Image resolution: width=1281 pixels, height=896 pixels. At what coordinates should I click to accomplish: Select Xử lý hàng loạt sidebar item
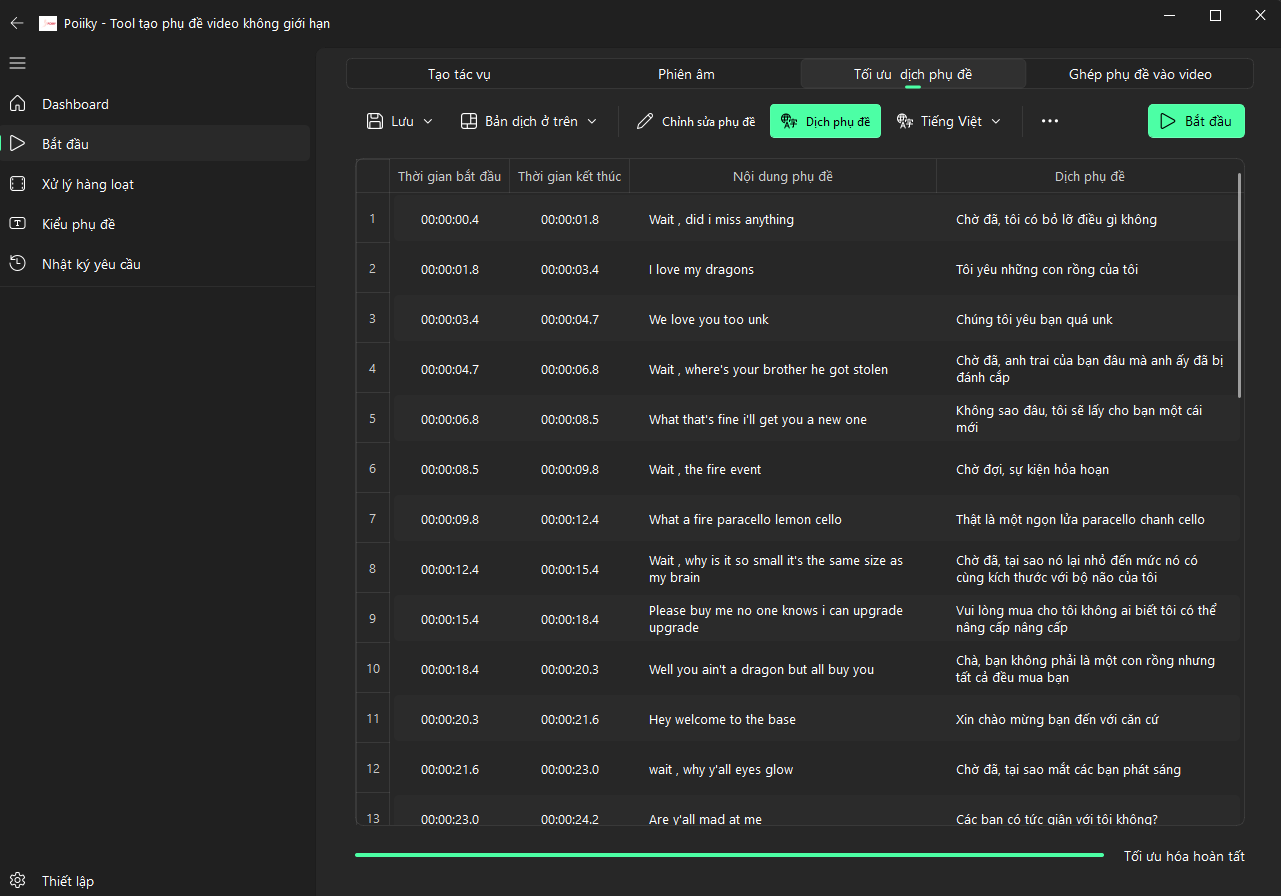pos(87,184)
